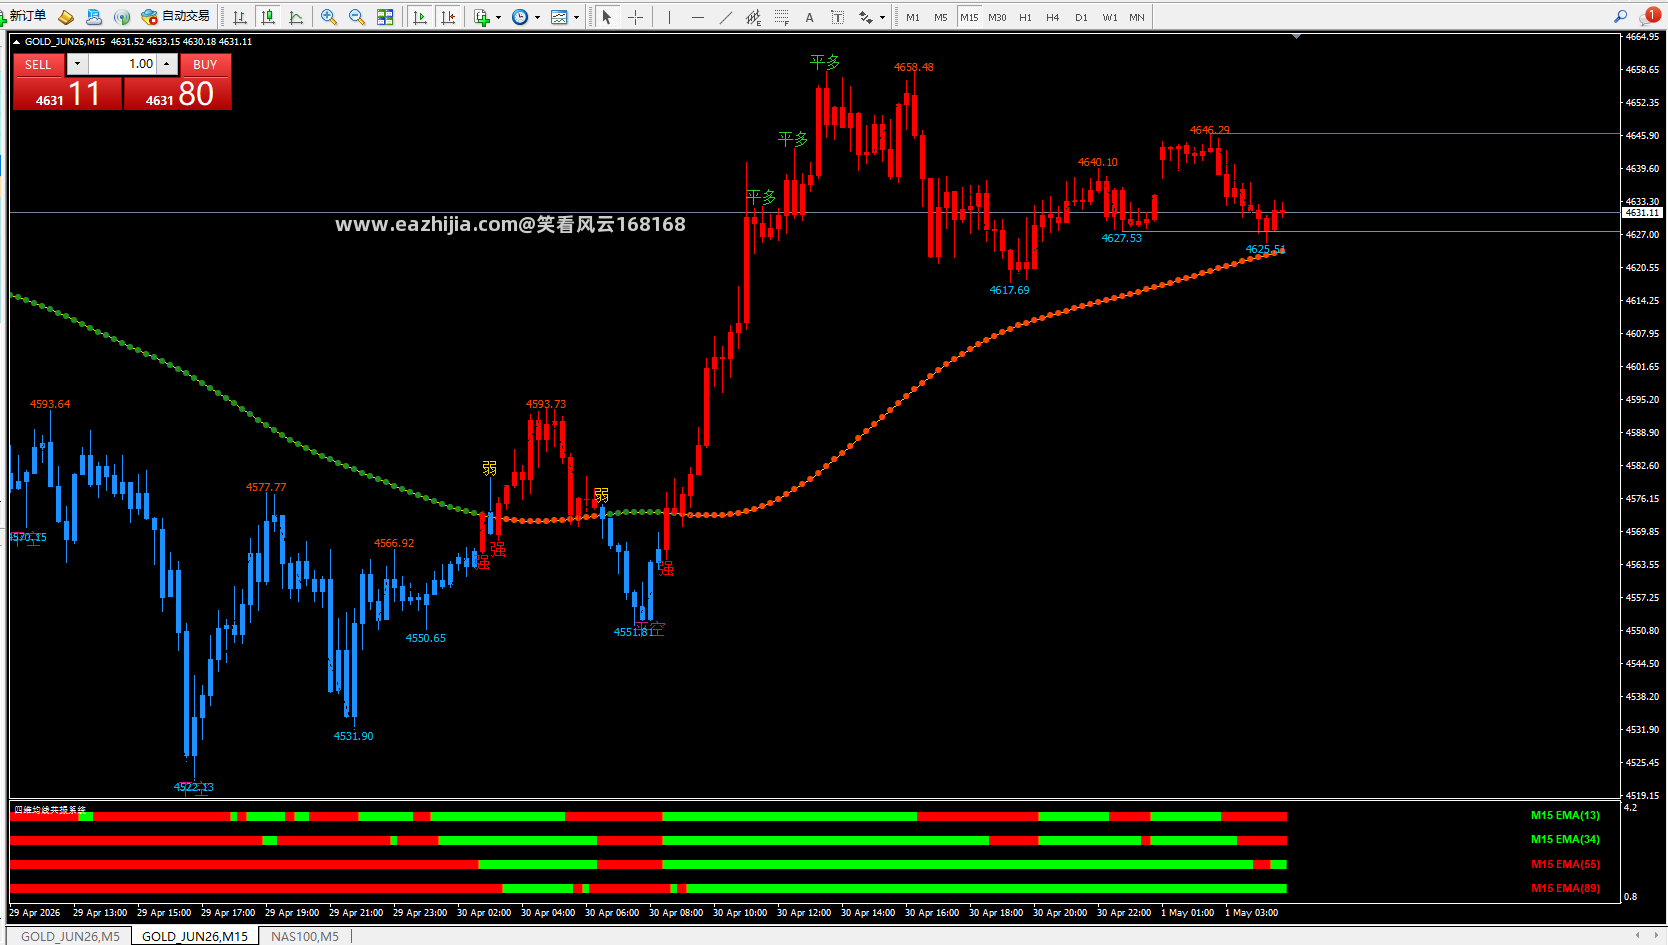The image size is (1668, 945).
Task: Switch chart to candlesticks mode
Action: 268,17
